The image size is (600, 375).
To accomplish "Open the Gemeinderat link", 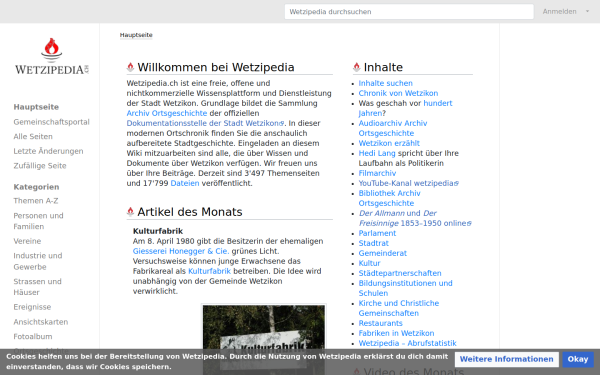I will [382, 253].
